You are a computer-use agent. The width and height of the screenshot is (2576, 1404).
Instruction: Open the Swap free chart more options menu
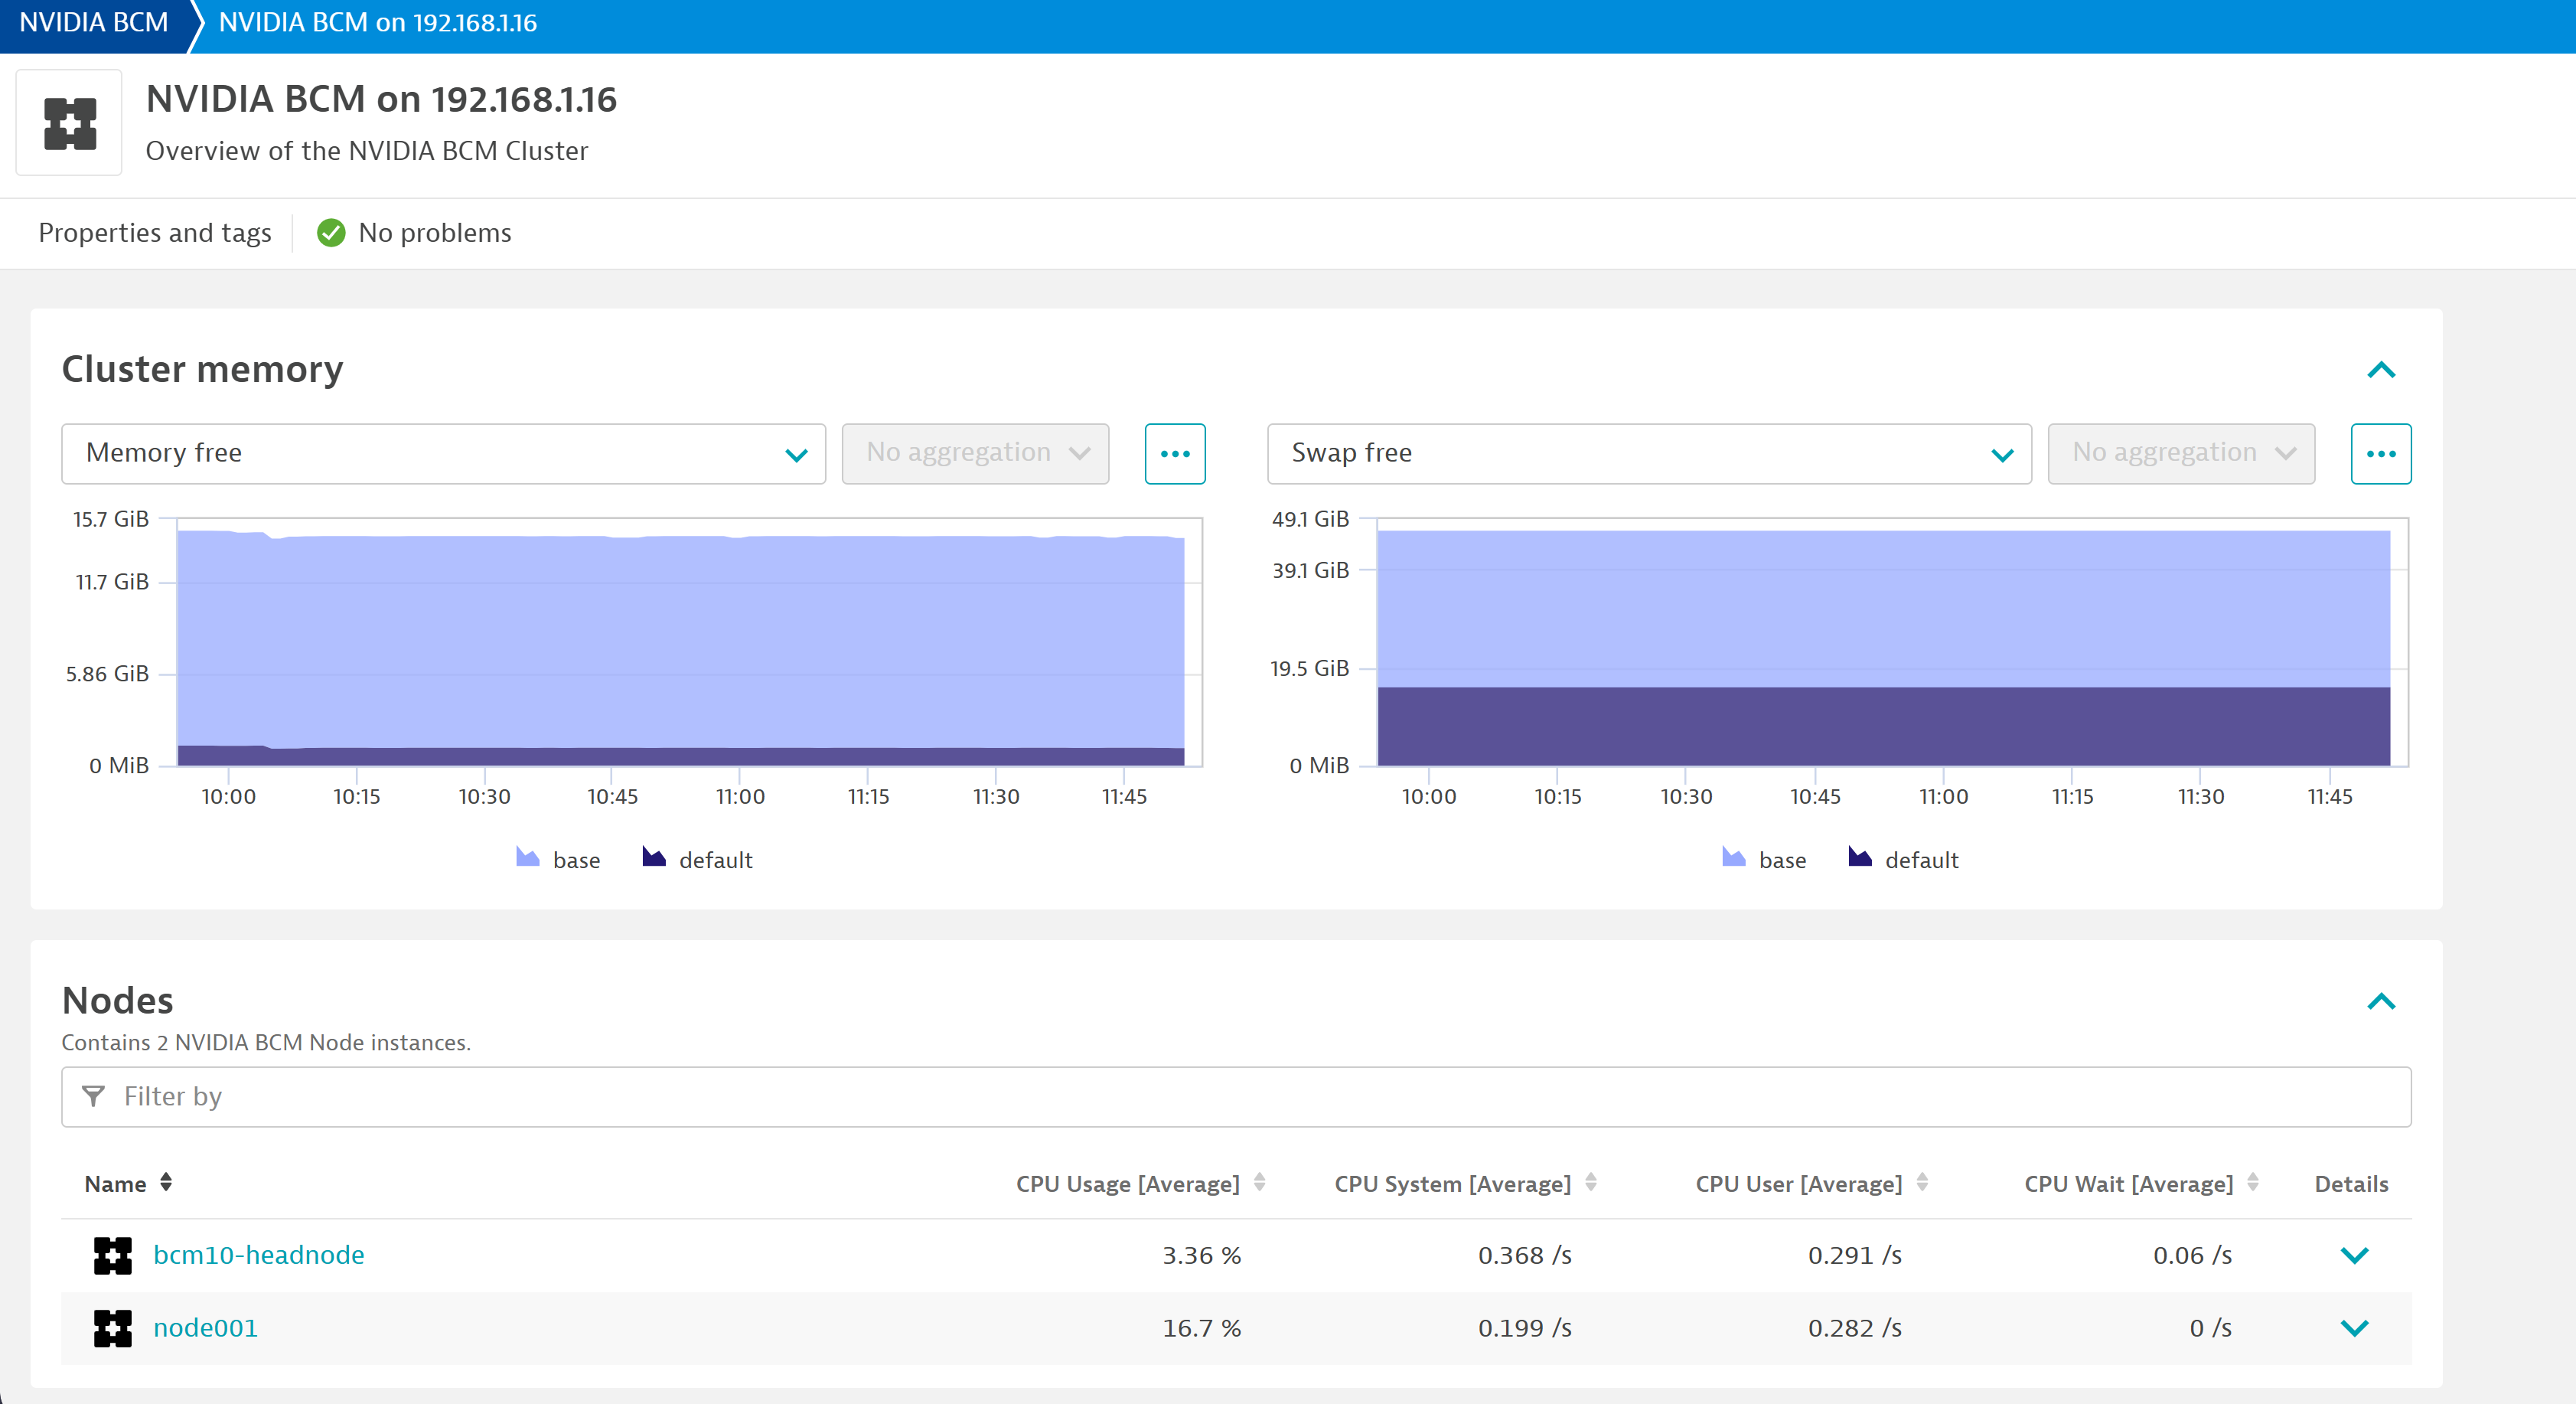point(2381,454)
